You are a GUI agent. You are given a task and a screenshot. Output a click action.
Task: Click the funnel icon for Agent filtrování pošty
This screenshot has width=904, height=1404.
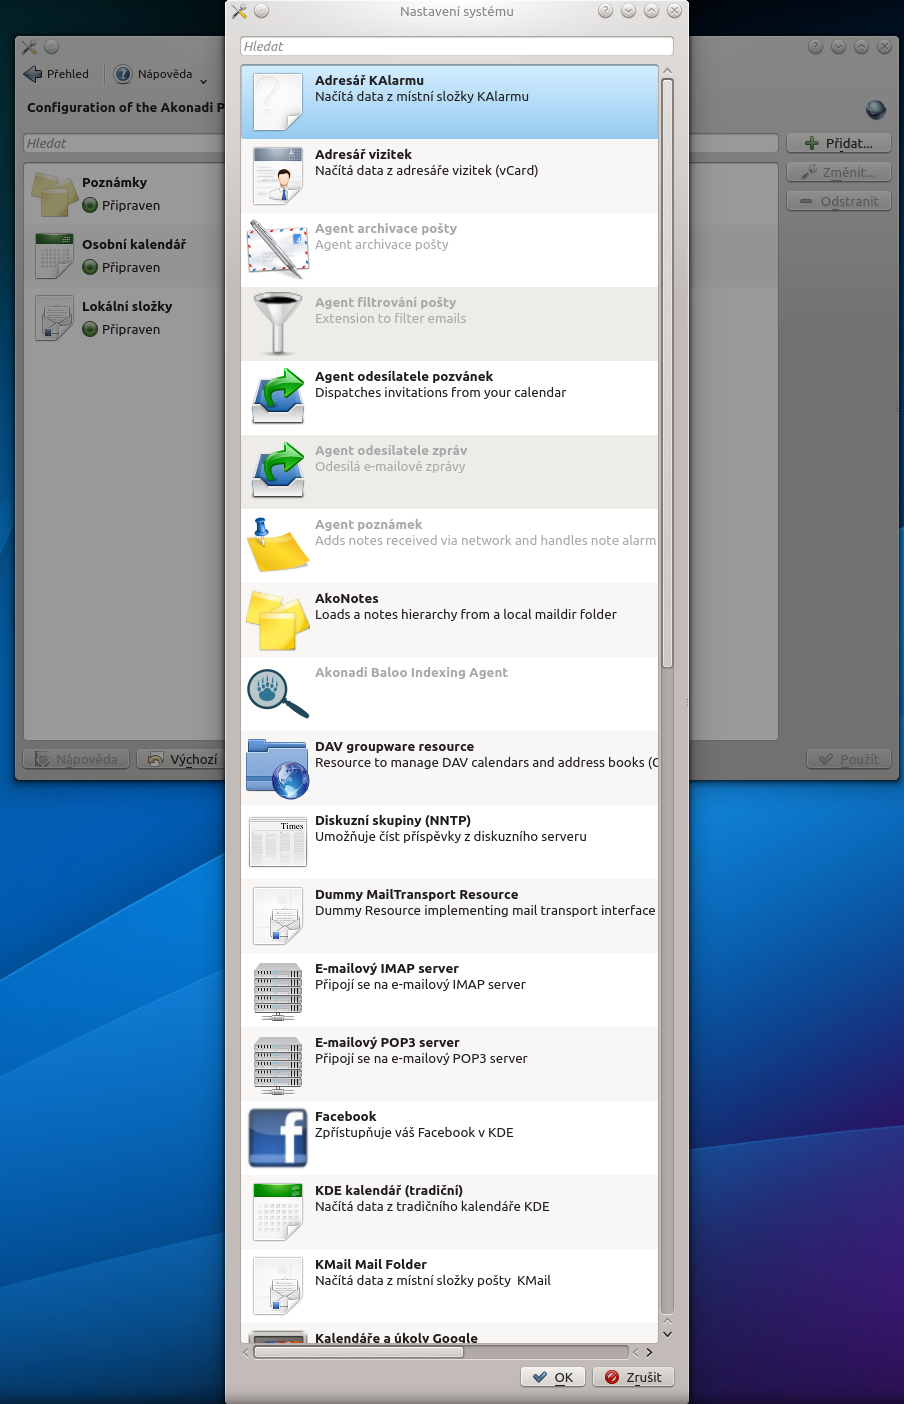pos(277,324)
